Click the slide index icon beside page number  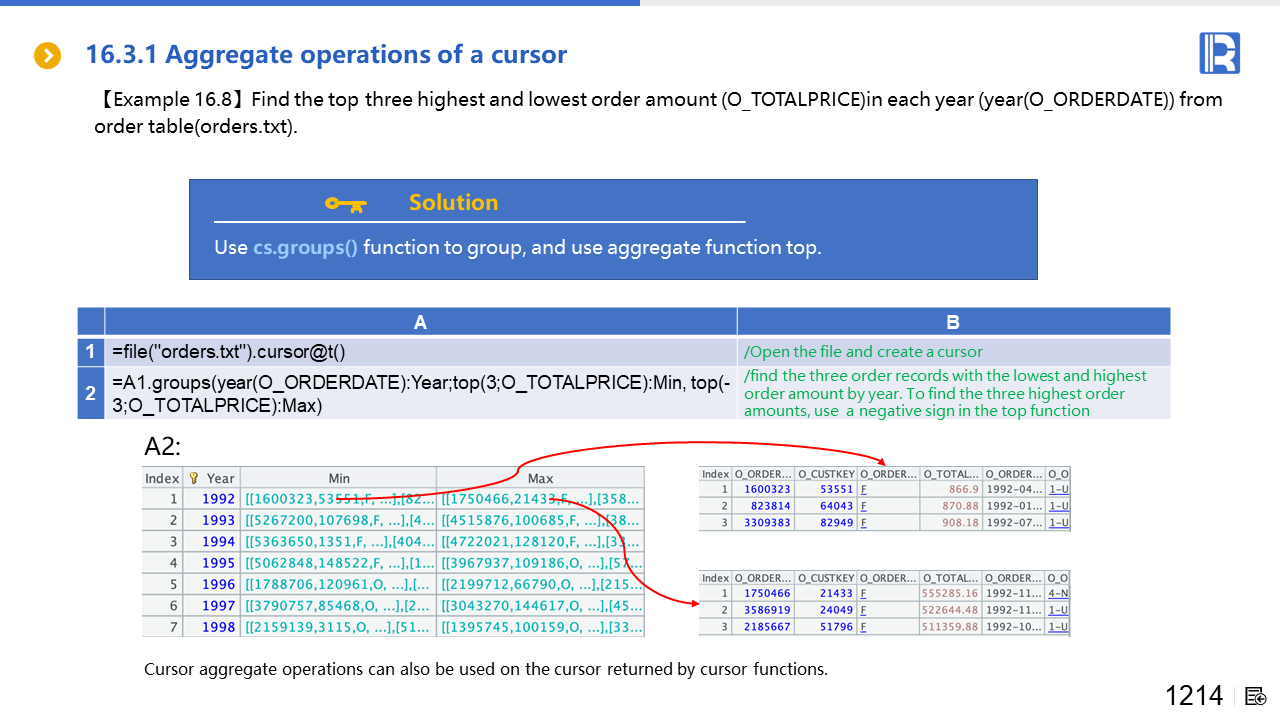(1256, 696)
